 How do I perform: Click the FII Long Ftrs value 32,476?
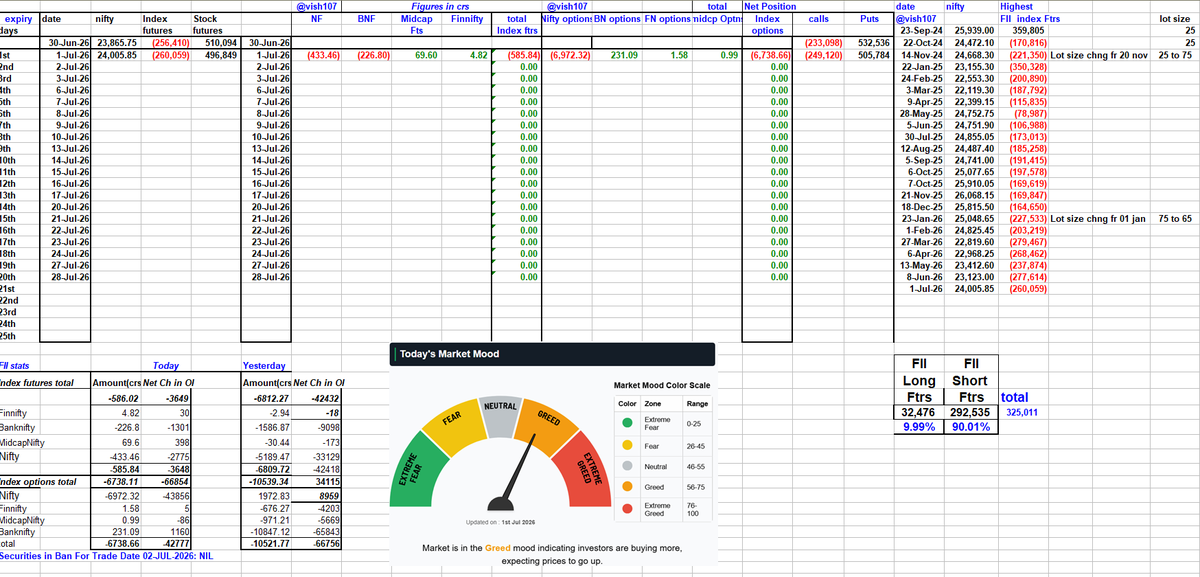pyautogui.click(x=919, y=412)
